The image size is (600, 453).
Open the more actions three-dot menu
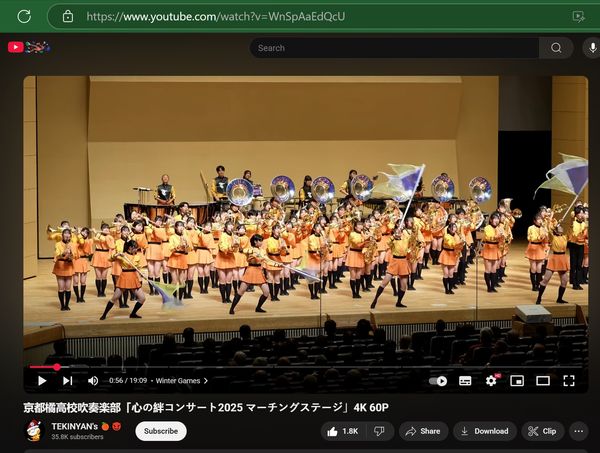click(x=579, y=432)
